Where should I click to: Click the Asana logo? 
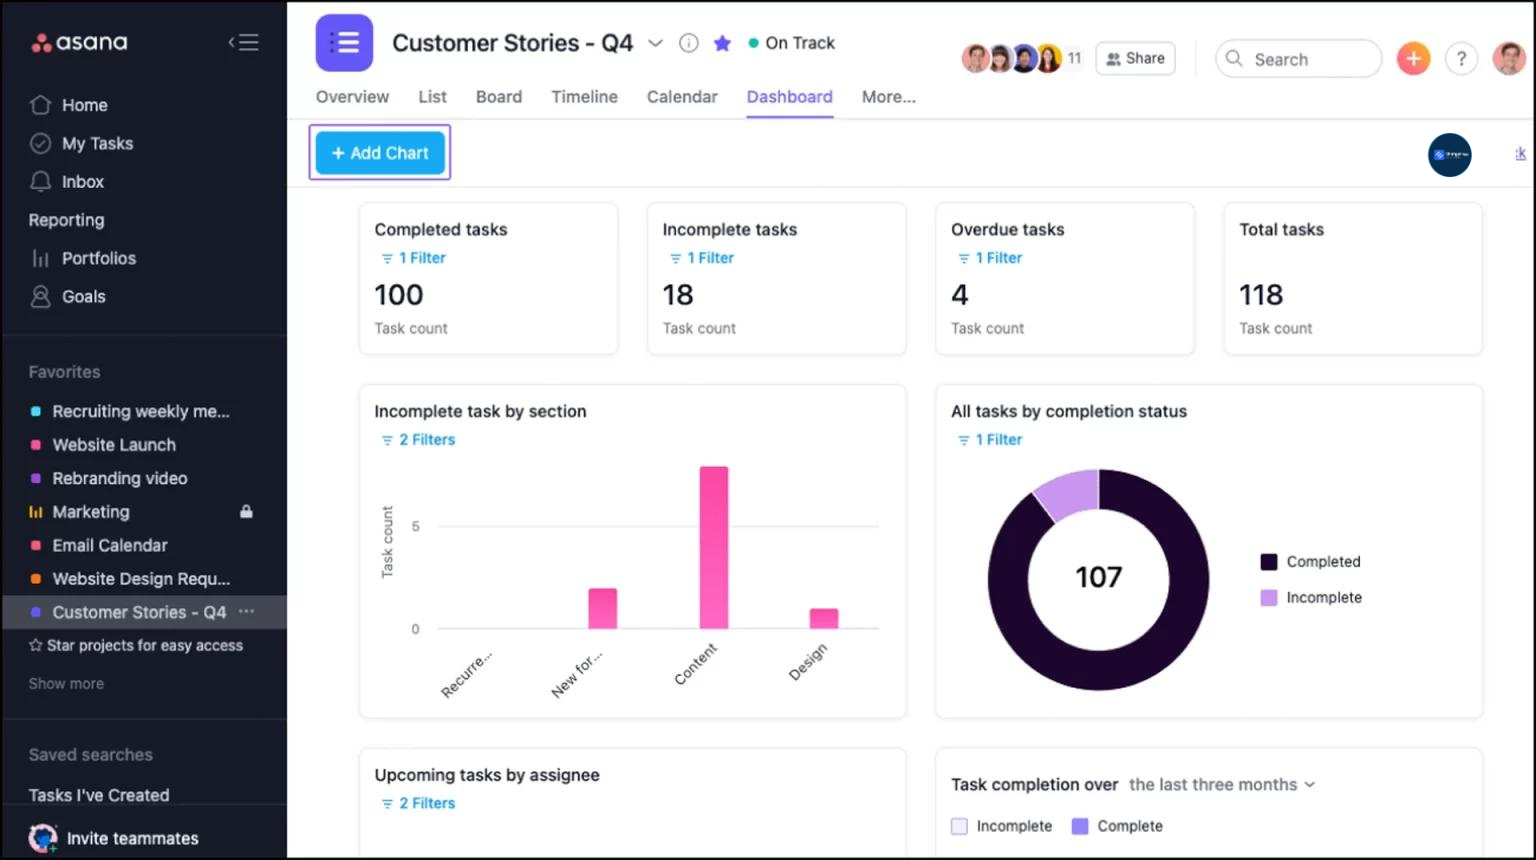pos(80,43)
